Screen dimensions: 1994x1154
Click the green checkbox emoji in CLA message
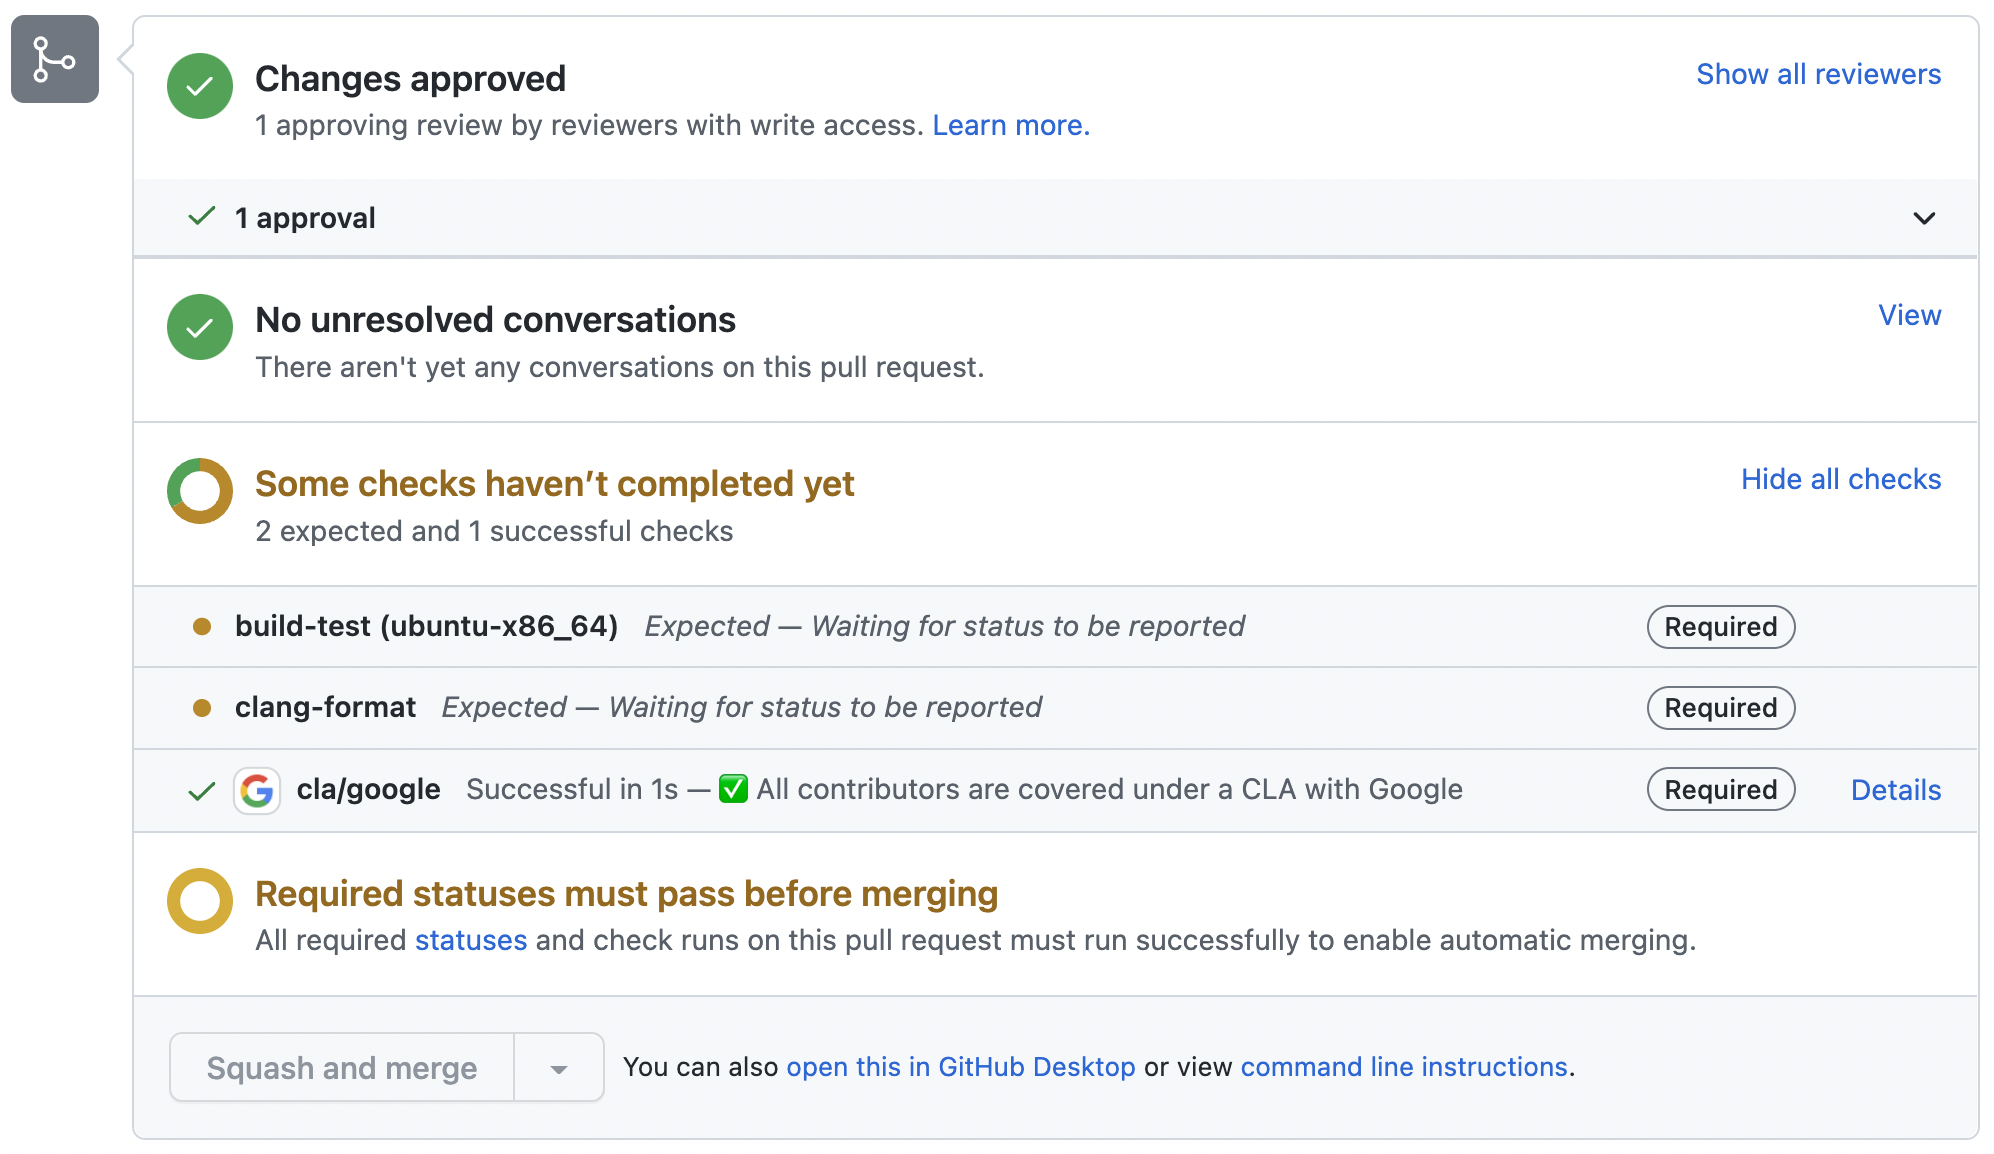coord(733,789)
